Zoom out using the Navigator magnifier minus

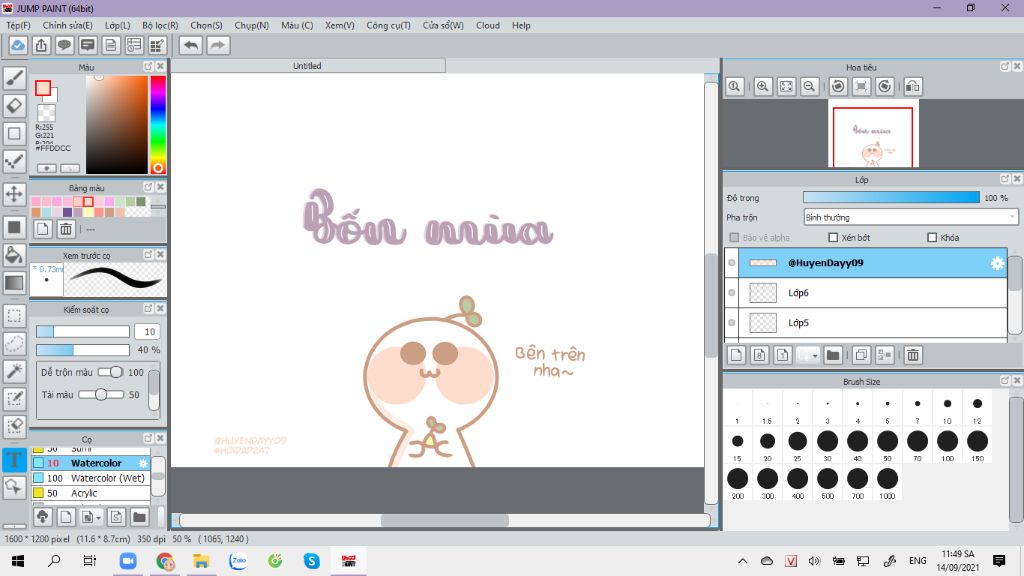click(809, 86)
